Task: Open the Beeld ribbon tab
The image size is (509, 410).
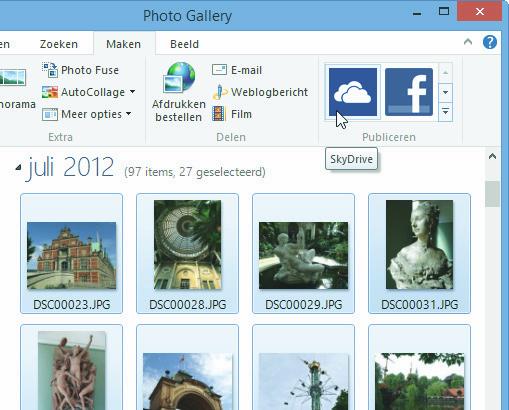Action: (x=184, y=44)
